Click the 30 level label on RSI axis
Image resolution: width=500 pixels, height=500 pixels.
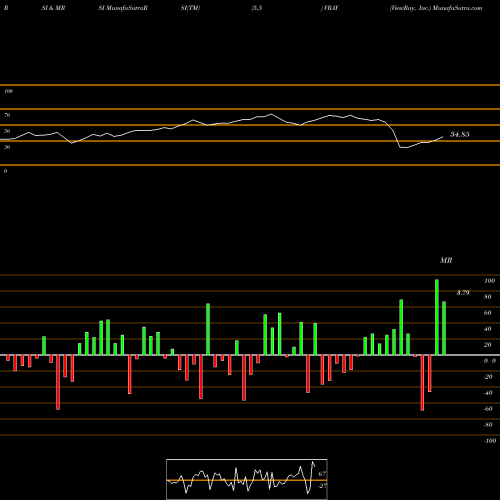click(7, 147)
